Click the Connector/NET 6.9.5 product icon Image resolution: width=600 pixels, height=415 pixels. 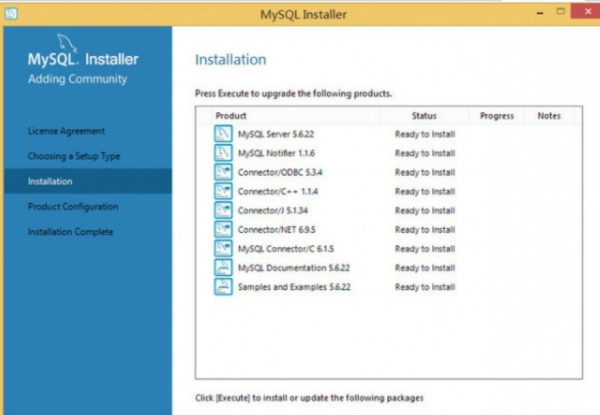point(223,229)
